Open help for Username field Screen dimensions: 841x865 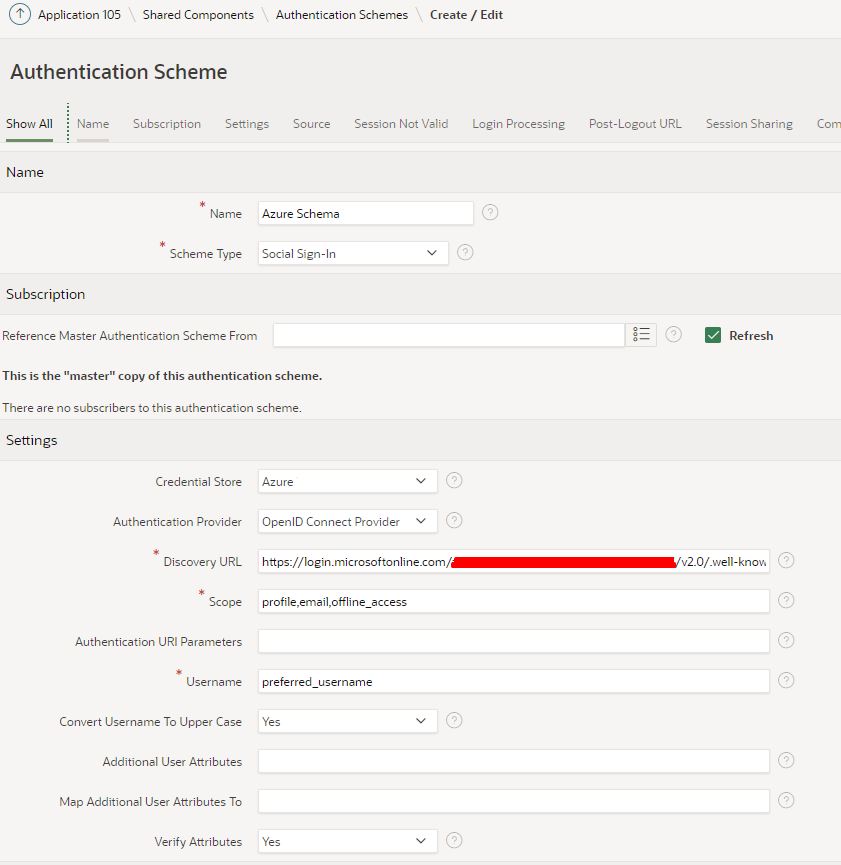(x=786, y=681)
